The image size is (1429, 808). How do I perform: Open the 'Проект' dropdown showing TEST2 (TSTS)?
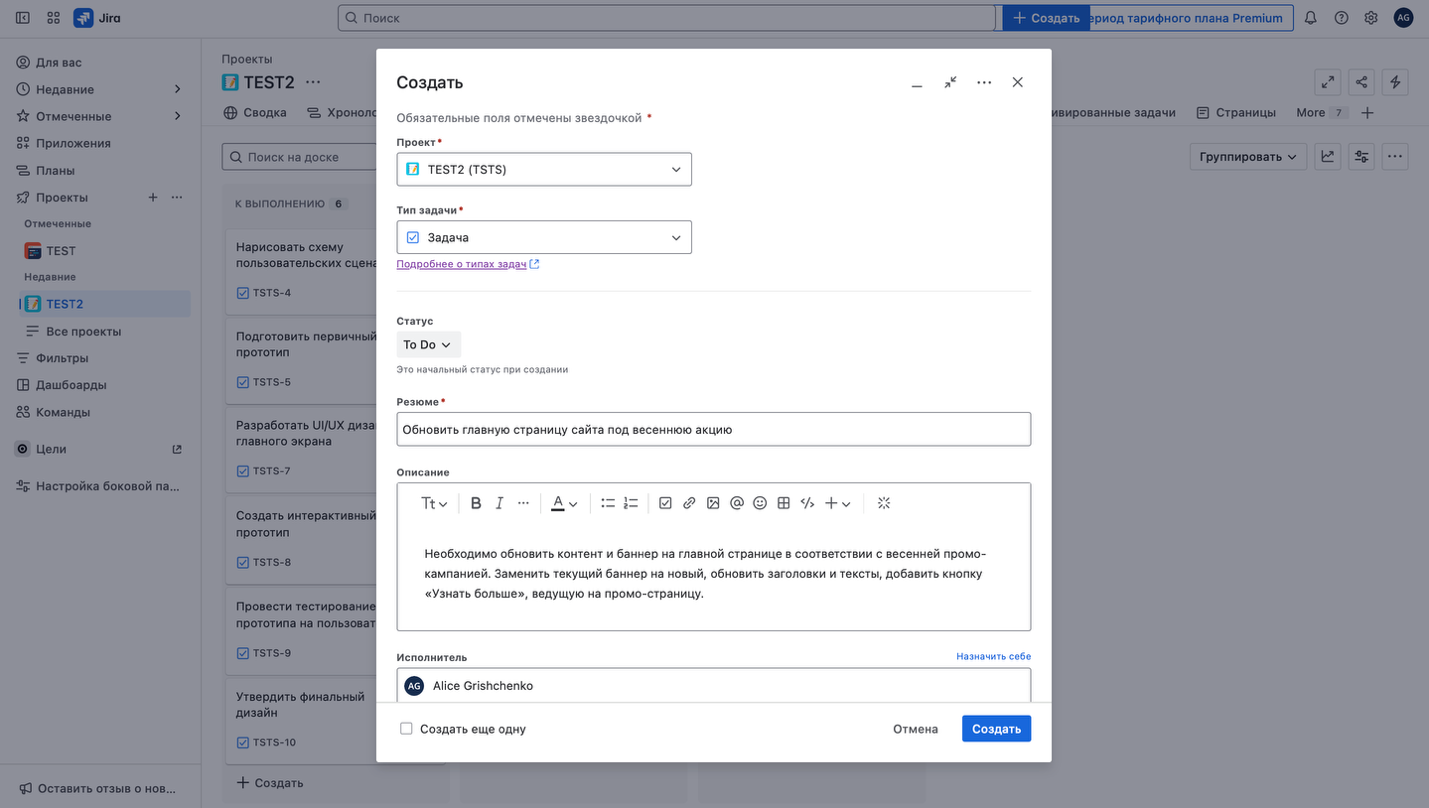tap(543, 169)
